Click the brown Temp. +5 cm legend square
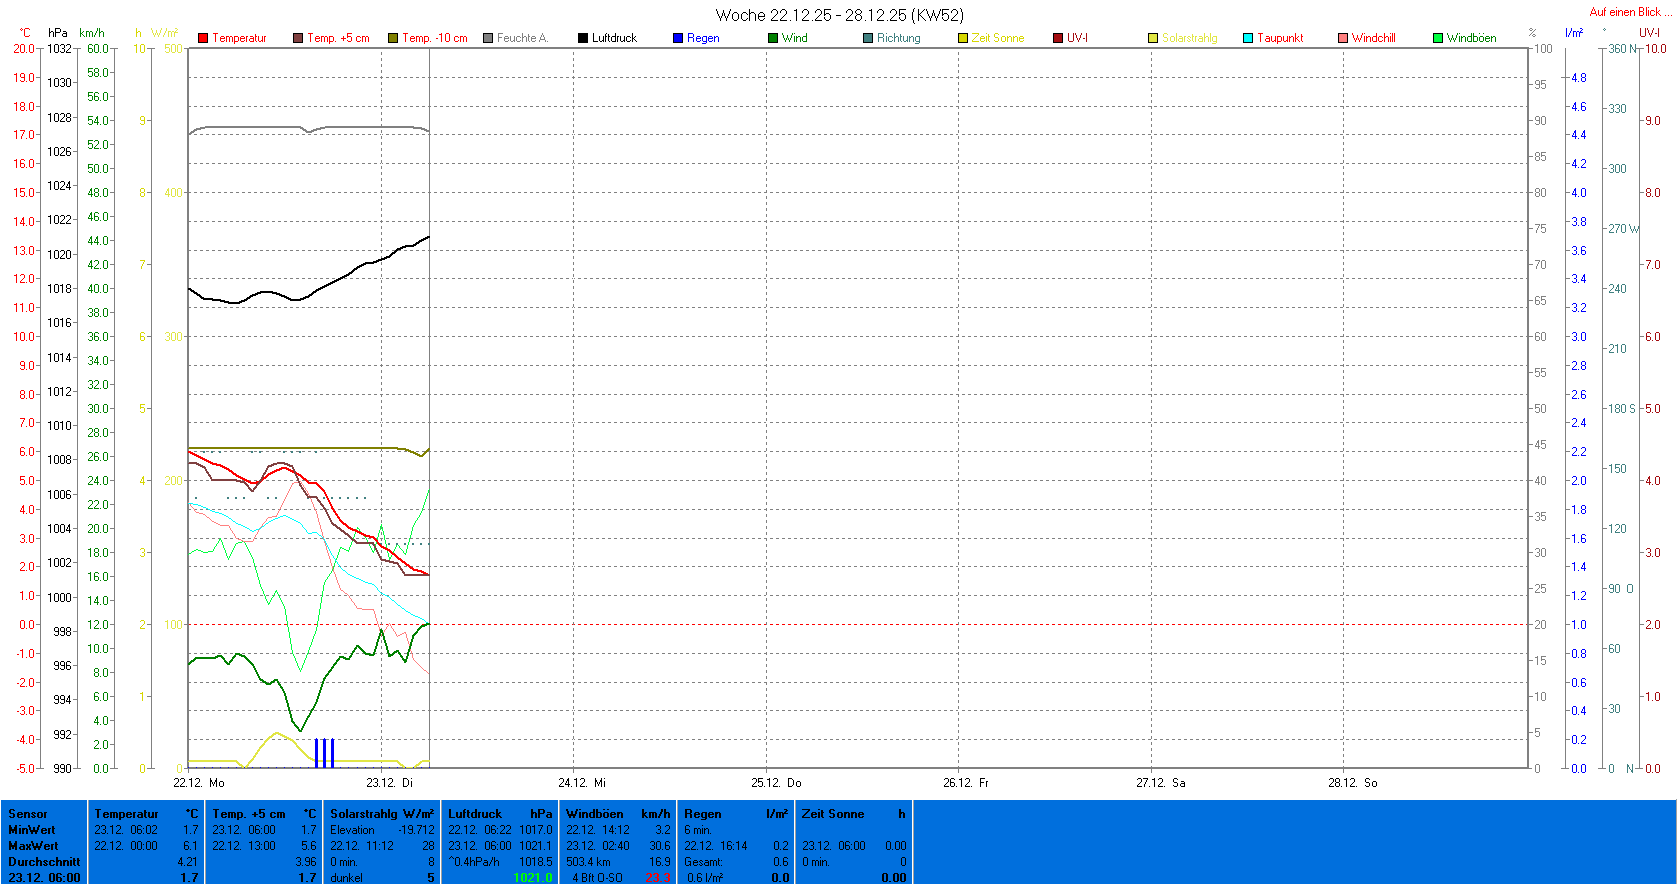Image resolution: width=1677 pixels, height=884 pixels. [x=298, y=38]
